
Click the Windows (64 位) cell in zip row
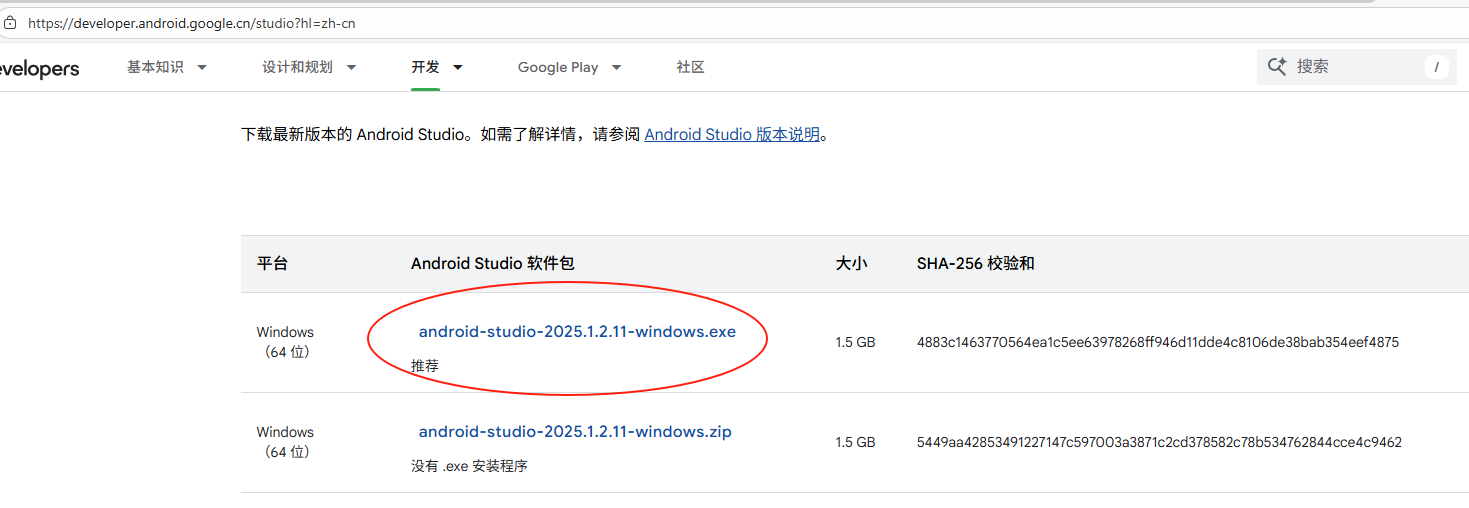coord(285,442)
